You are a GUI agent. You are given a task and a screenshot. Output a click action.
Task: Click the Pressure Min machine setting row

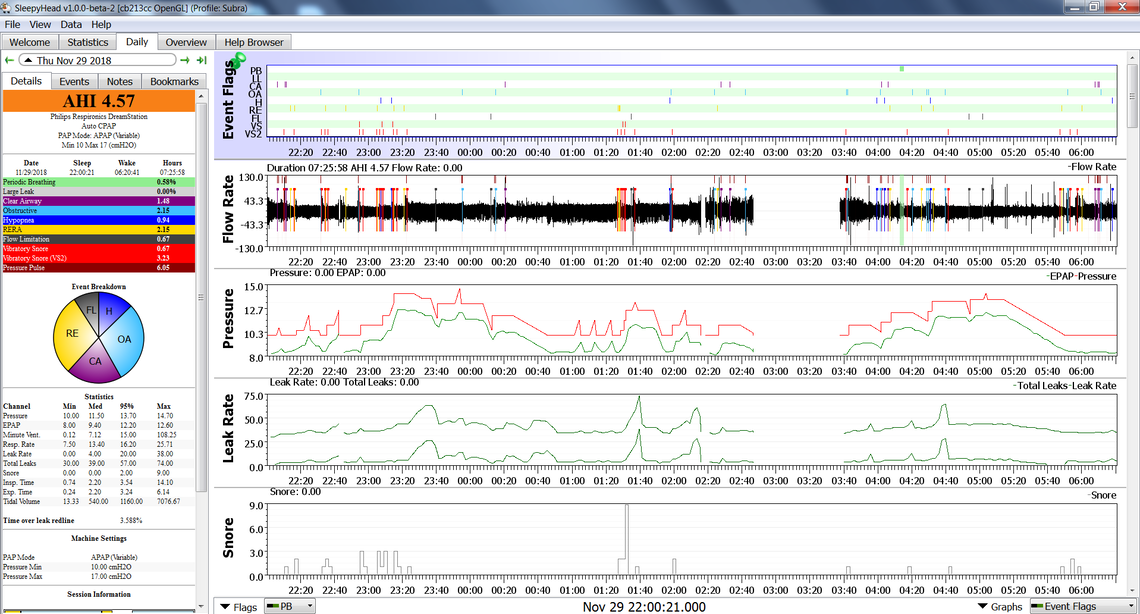coord(99,567)
